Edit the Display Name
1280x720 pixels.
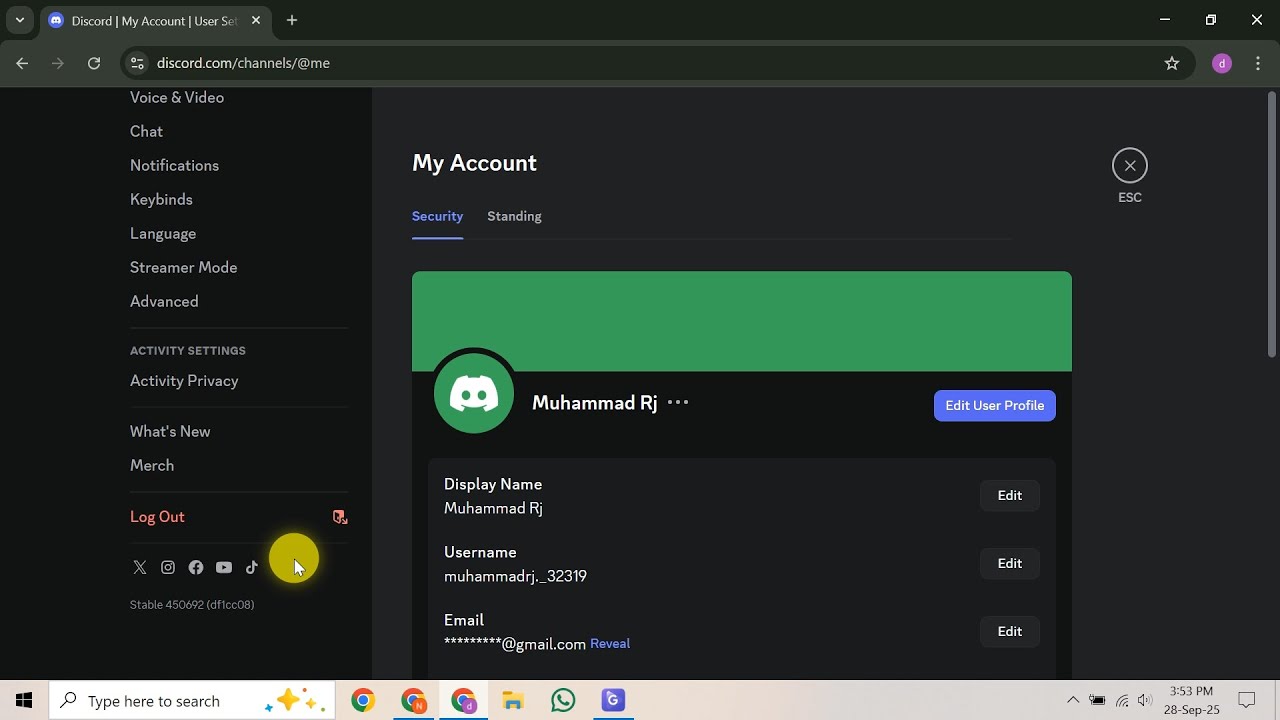click(x=1009, y=495)
